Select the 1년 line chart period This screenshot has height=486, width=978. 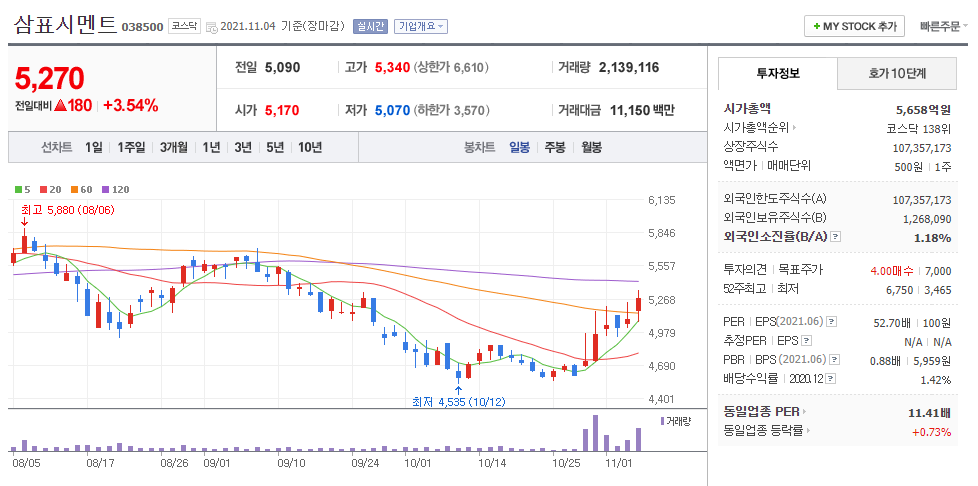pos(211,148)
